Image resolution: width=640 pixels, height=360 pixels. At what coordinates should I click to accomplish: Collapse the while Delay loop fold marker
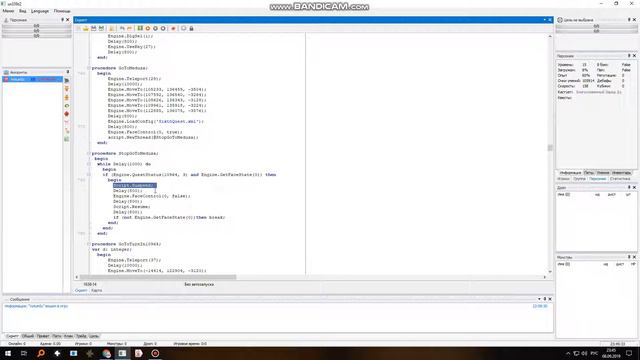(89, 164)
